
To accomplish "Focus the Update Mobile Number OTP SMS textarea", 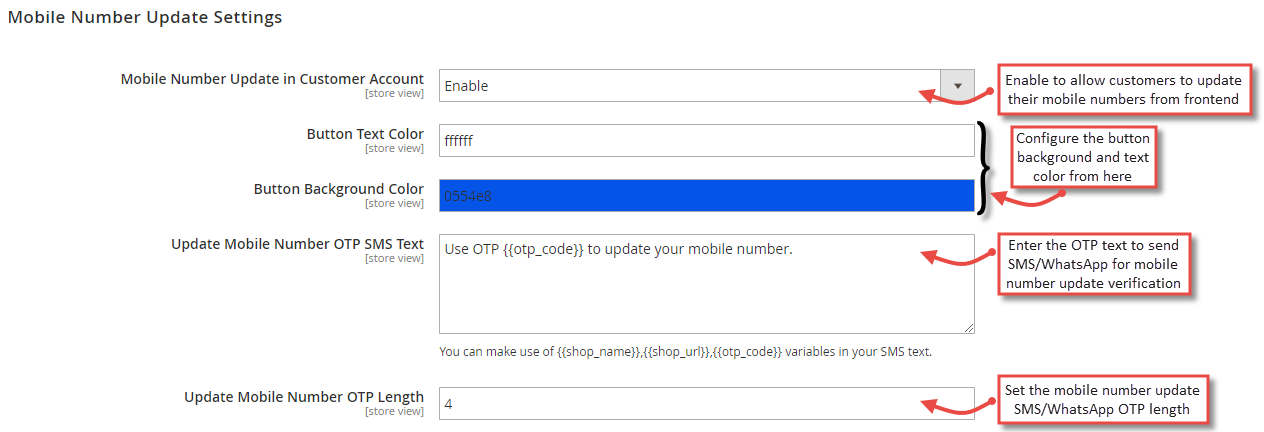I will point(706,284).
